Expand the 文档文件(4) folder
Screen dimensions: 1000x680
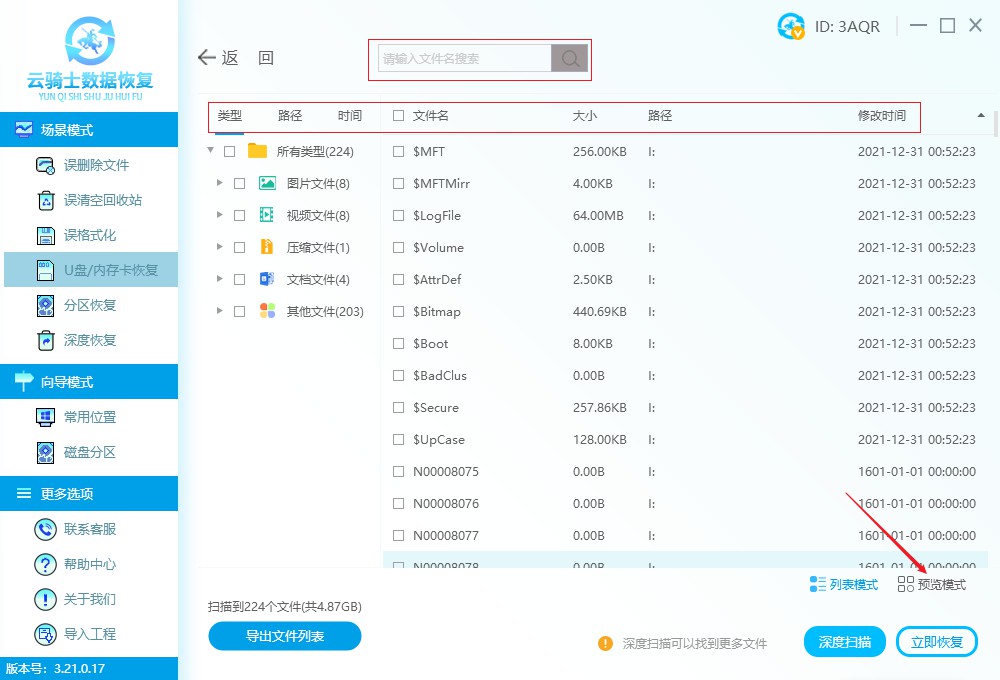[219, 278]
